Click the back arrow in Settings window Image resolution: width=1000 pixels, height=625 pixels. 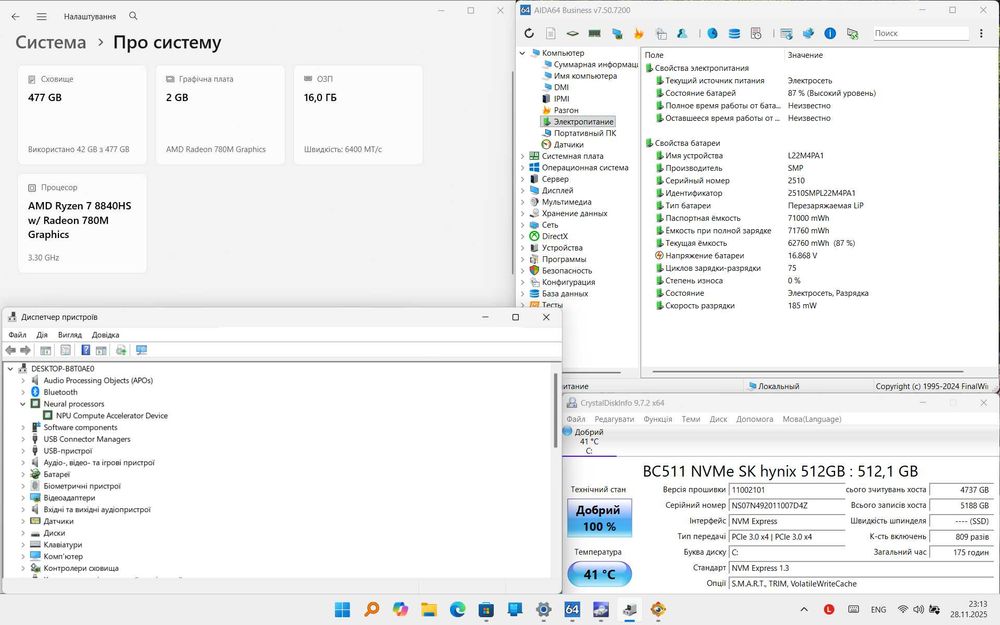(15, 16)
